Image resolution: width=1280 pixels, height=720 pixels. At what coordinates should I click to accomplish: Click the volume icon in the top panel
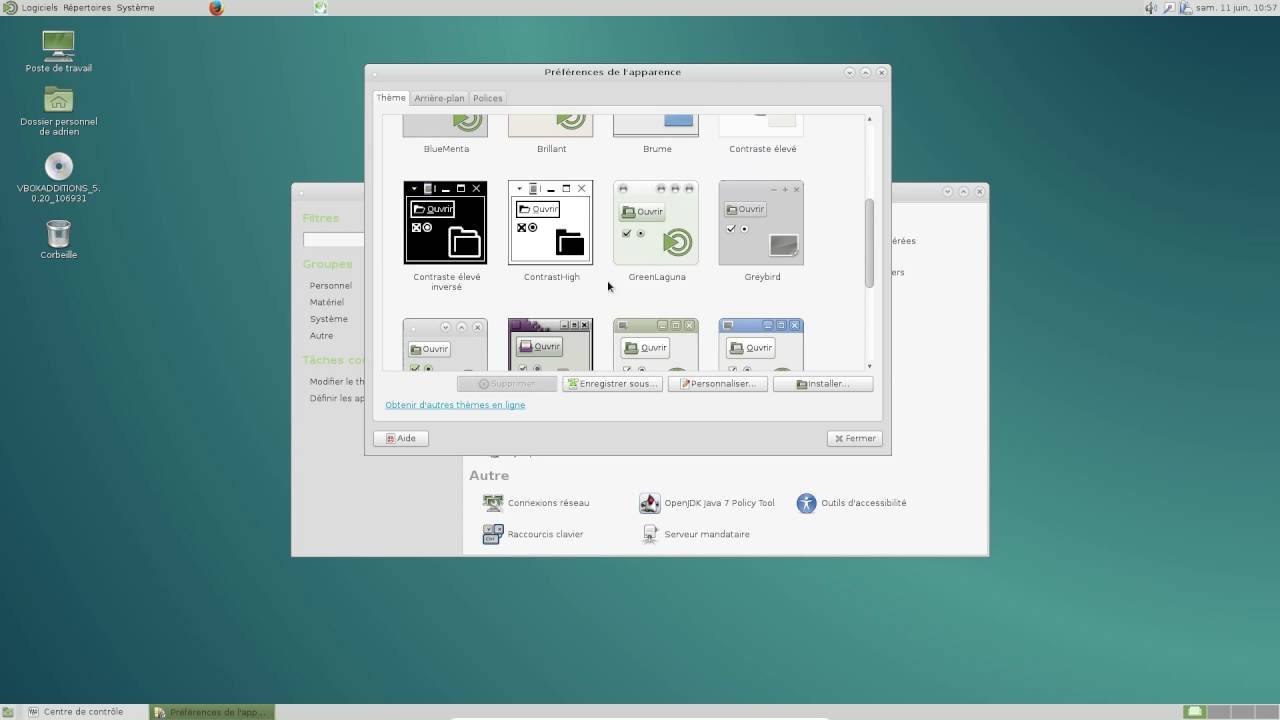1150,8
